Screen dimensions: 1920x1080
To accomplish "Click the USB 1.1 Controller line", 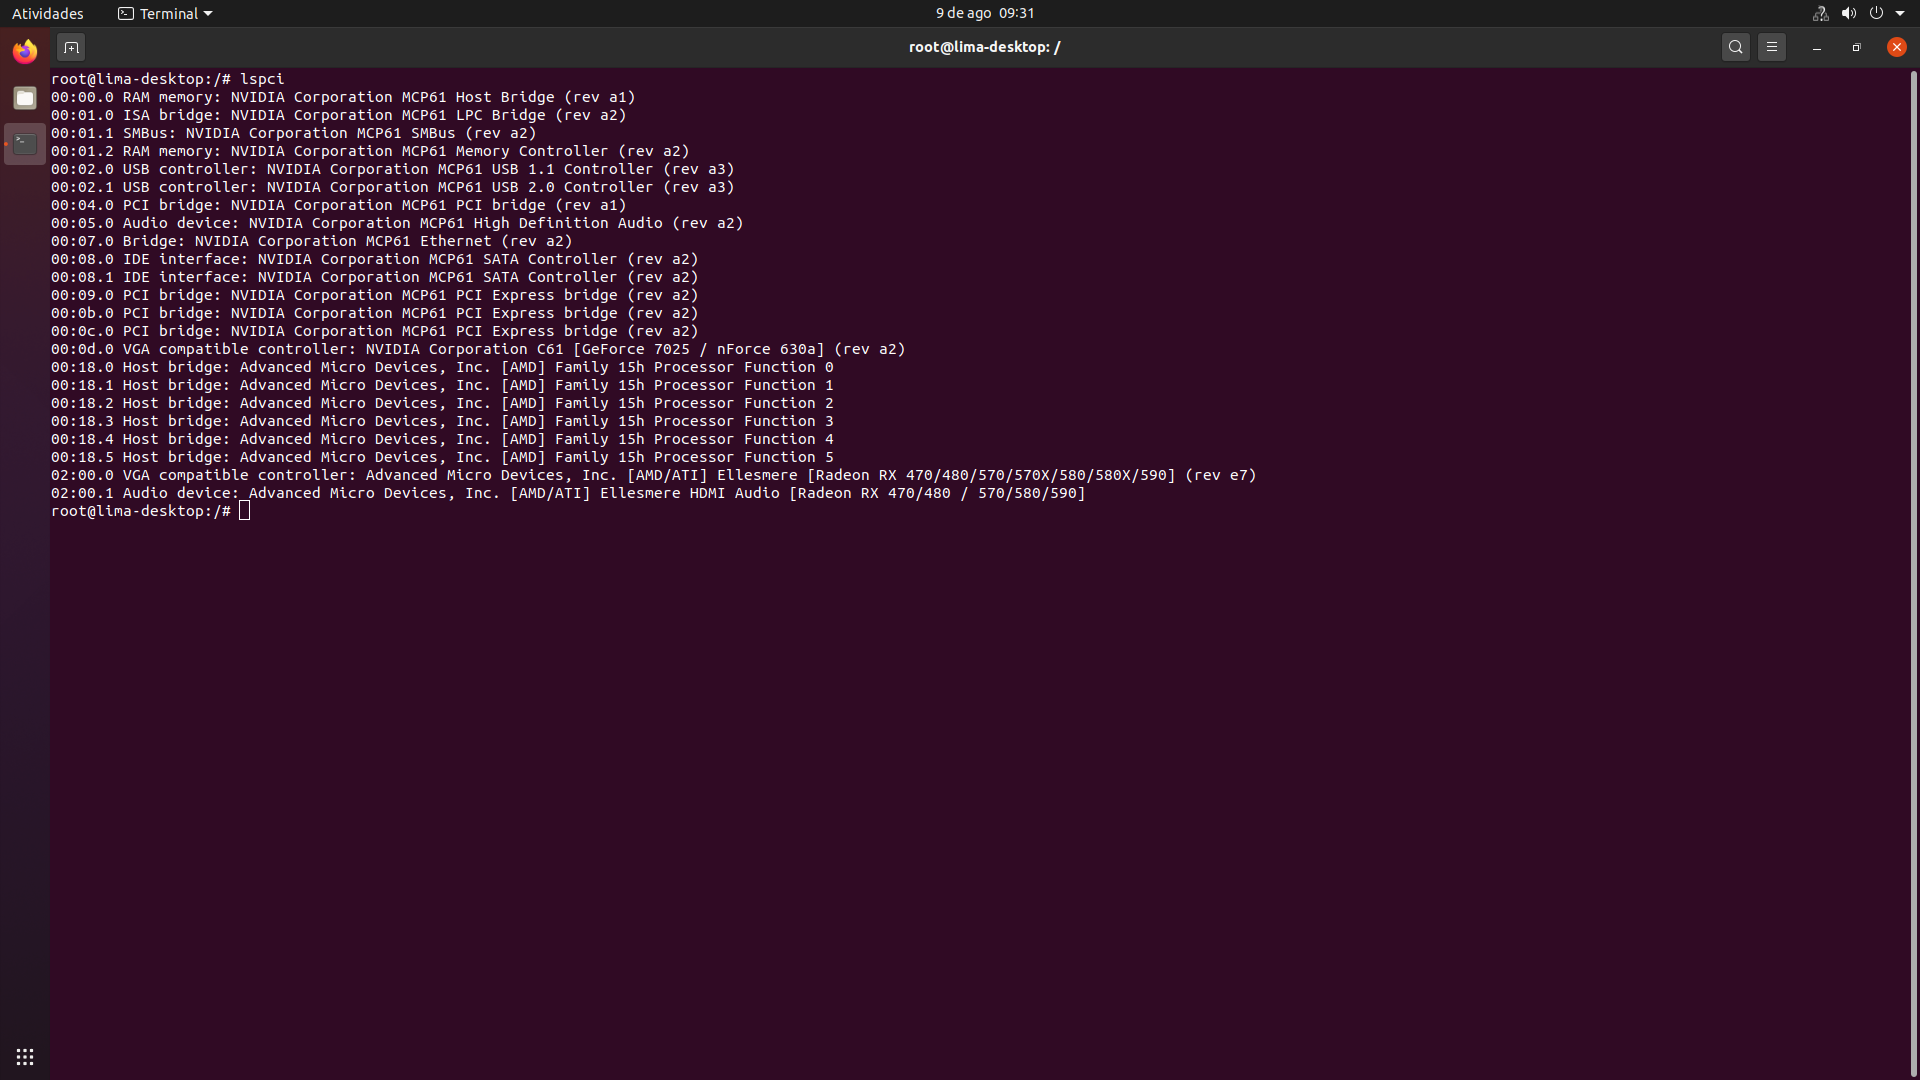I will 393,169.
